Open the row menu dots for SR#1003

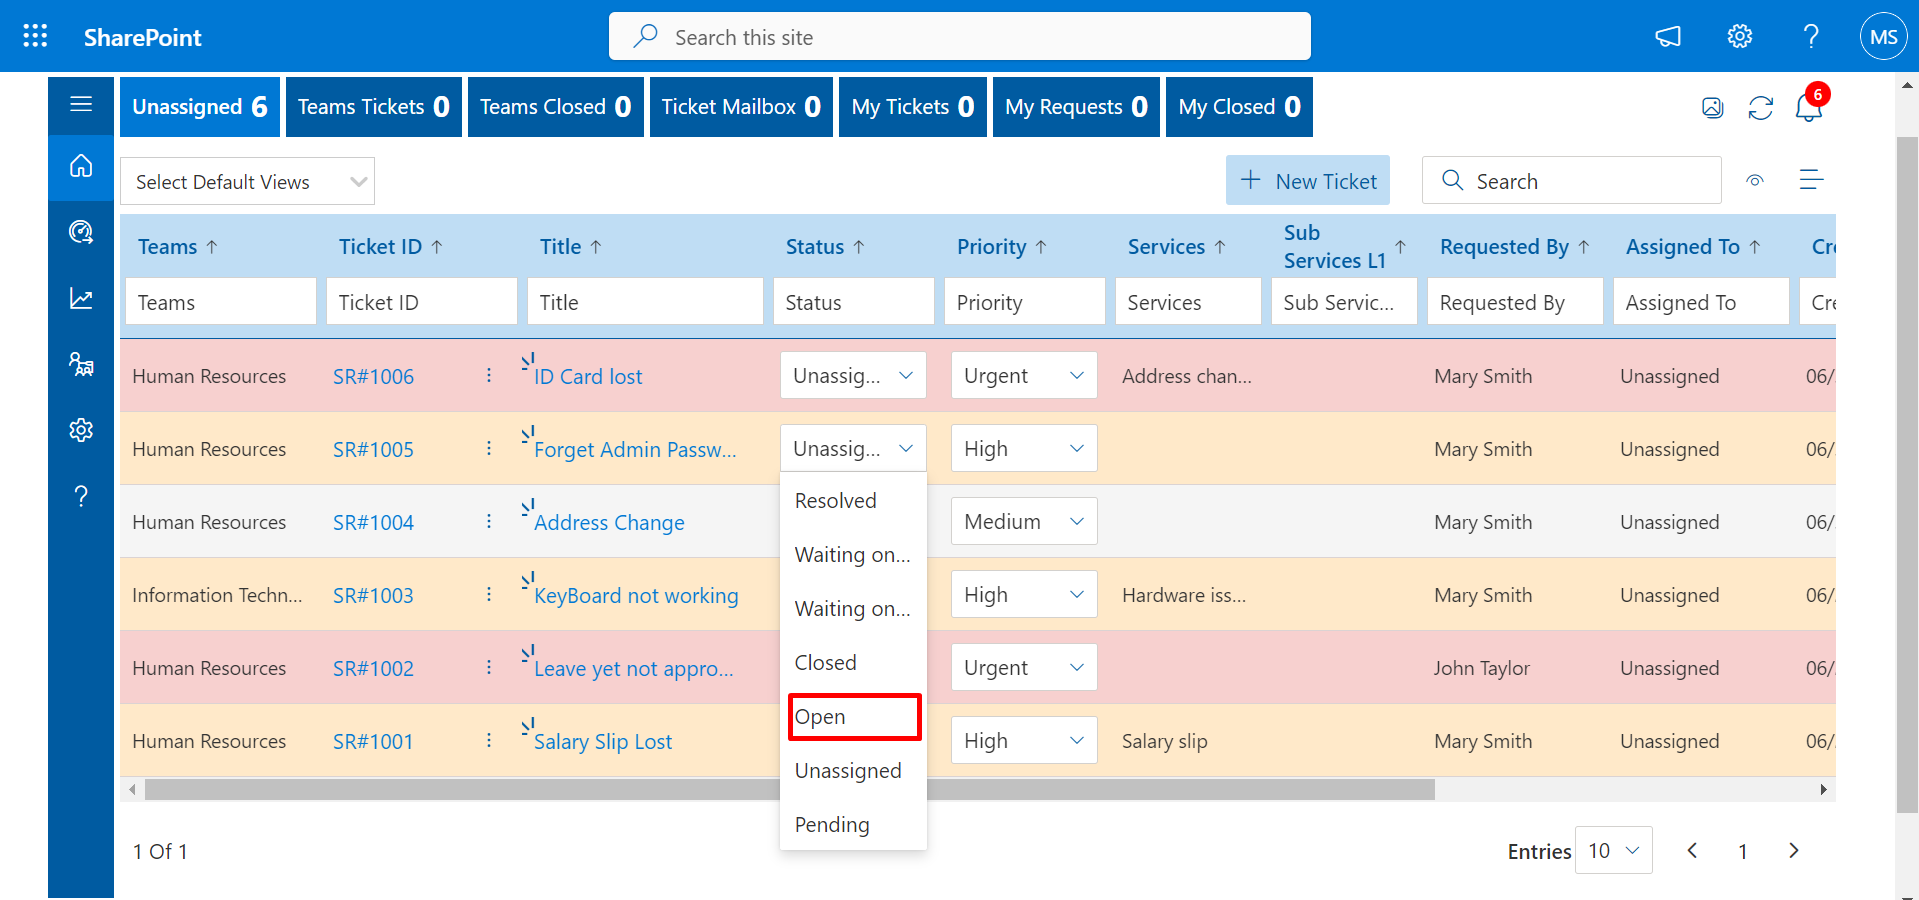(489, 594)
